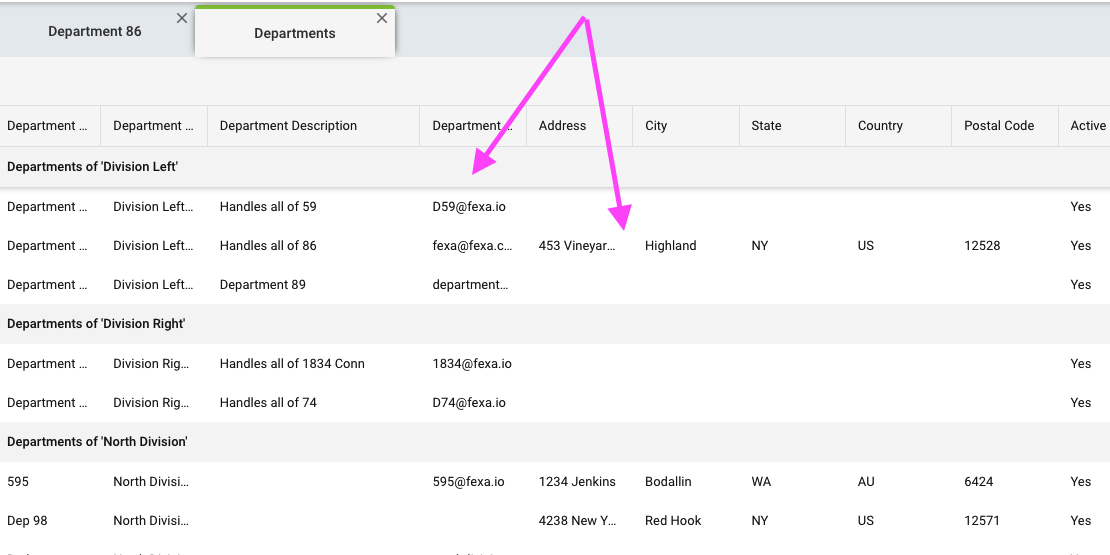Select the Bodallin city cell

[x=671, y=482]
